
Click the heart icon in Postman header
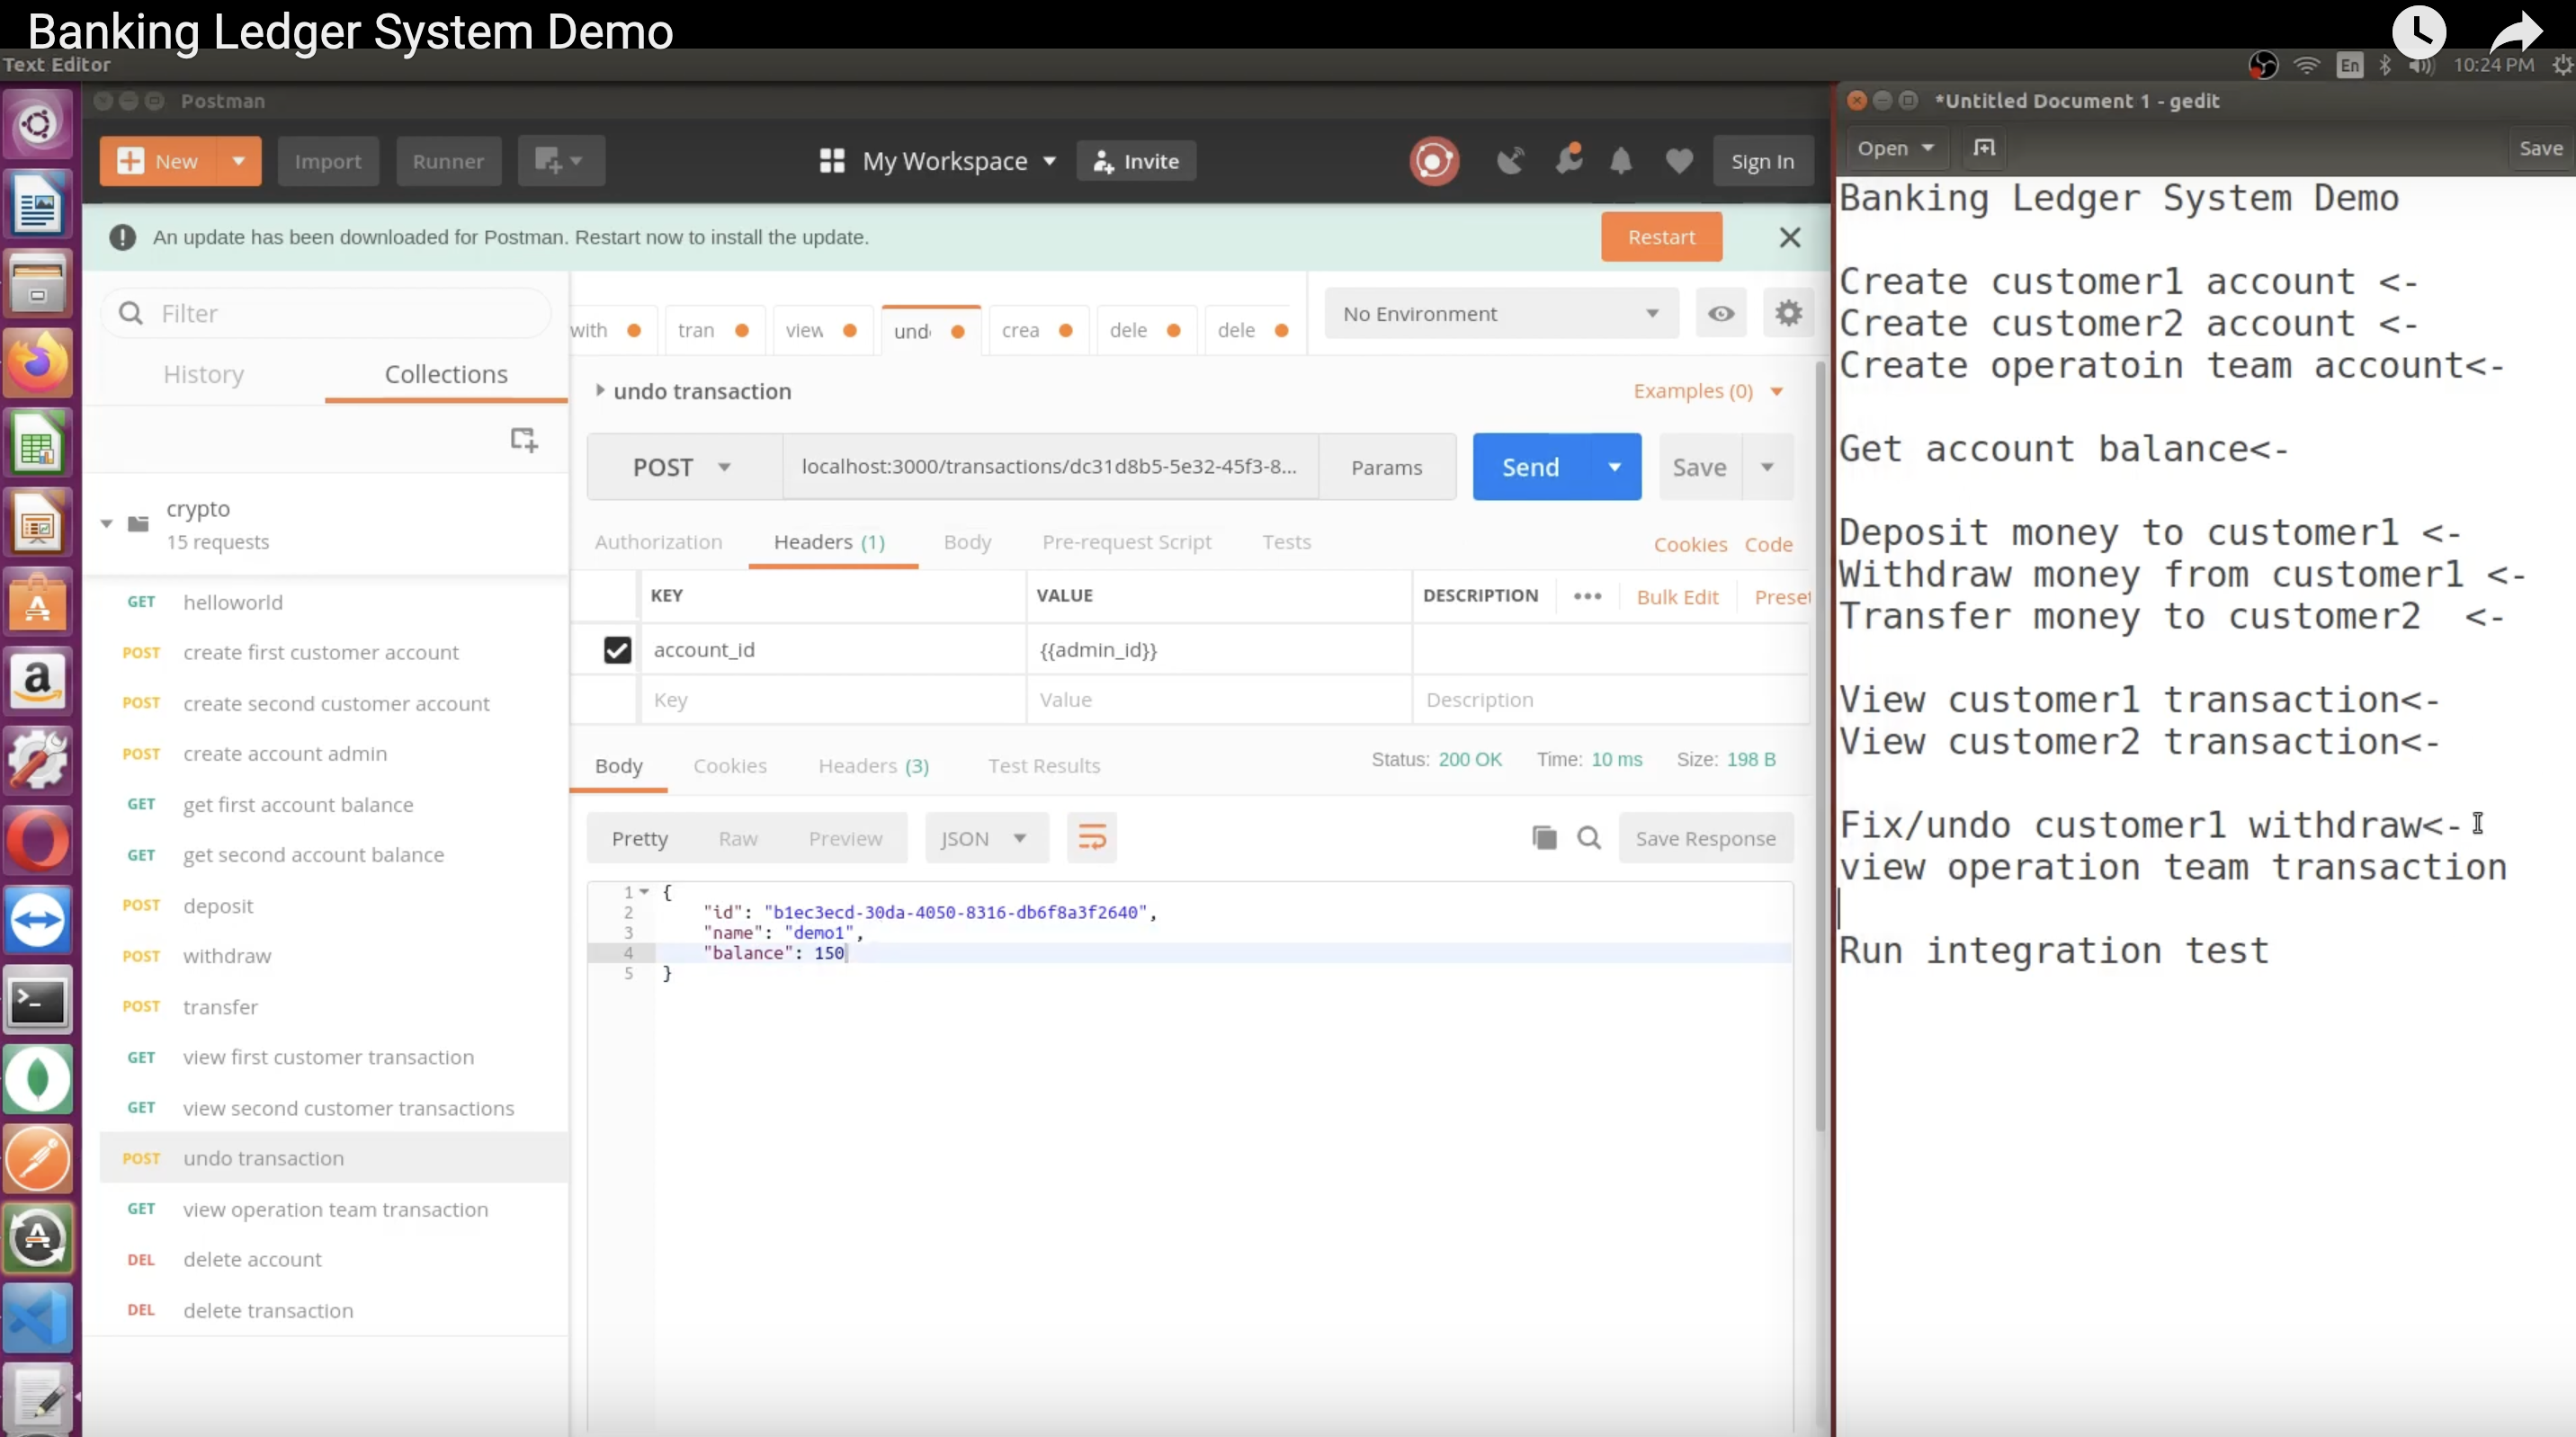point(1679,161)
